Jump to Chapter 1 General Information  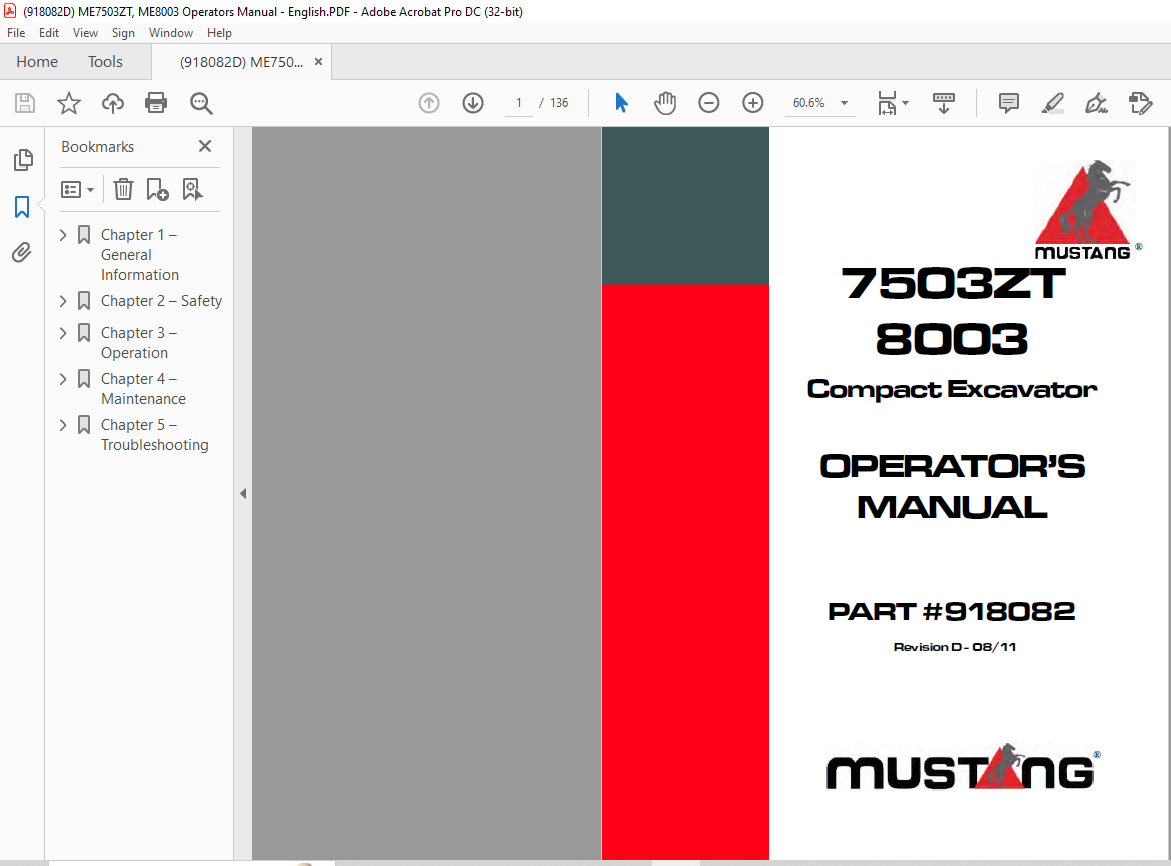140,255
